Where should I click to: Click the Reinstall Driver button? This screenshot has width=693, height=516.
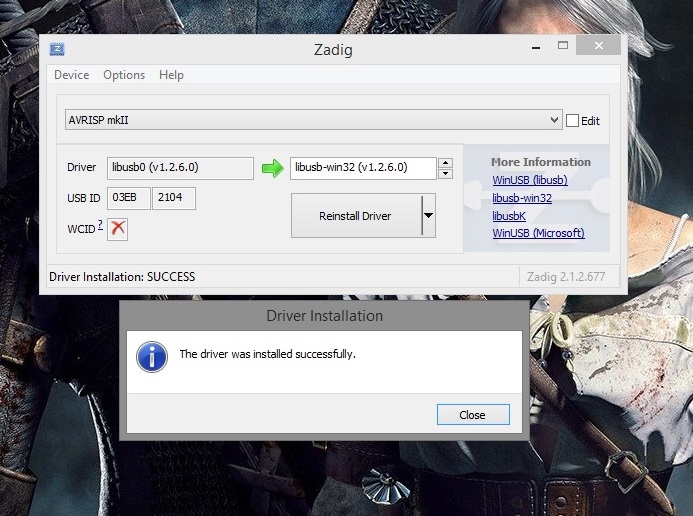pyautogui.click(x=356, y=216)
